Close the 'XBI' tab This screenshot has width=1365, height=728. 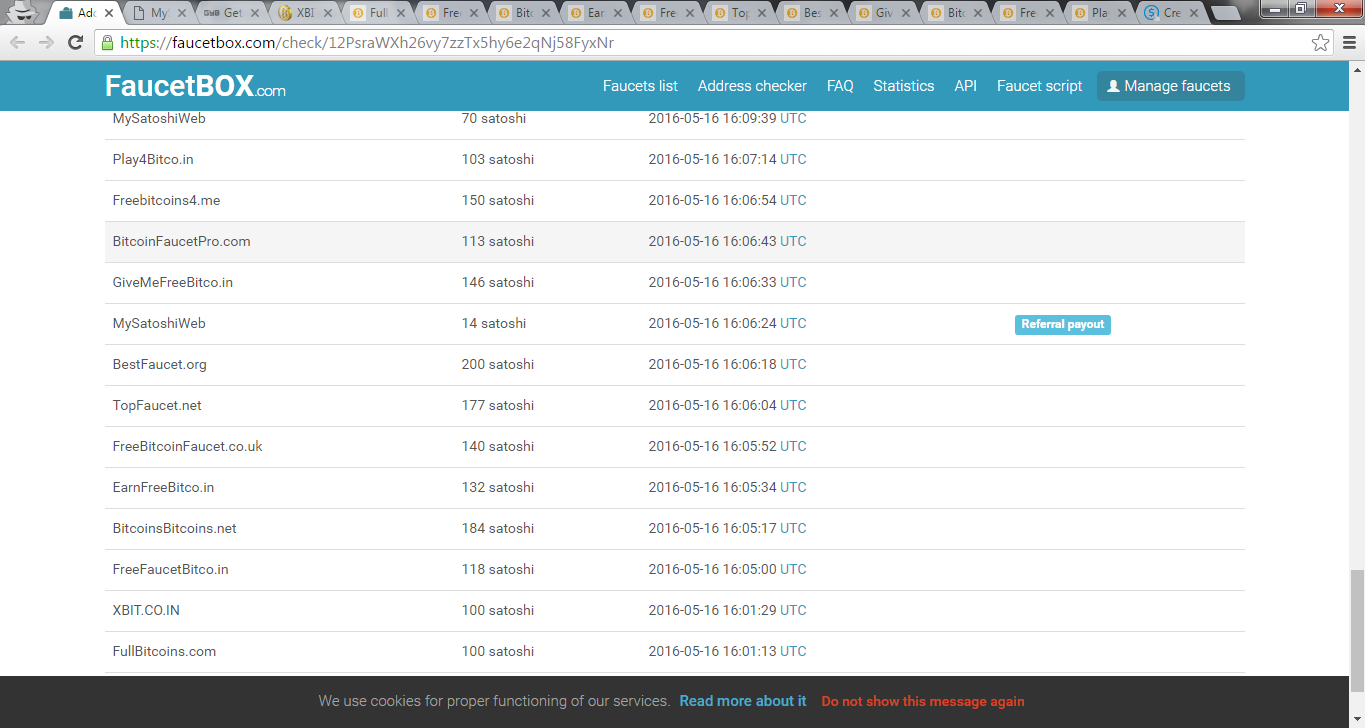(328, 13)
